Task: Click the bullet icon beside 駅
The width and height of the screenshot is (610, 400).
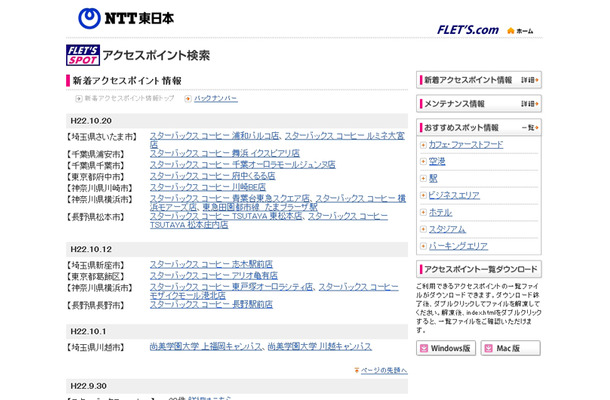Action: [423, 179]
